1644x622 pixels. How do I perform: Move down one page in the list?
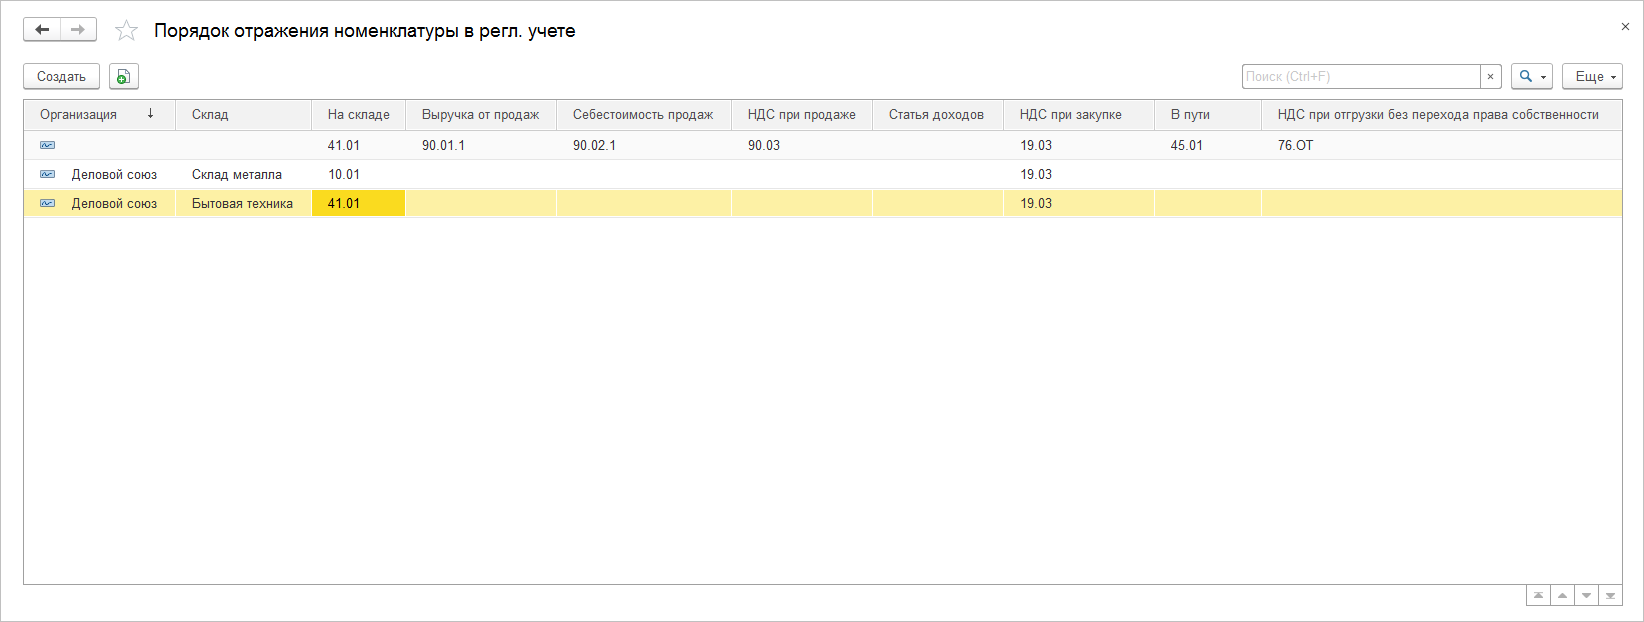(1586, 596)
